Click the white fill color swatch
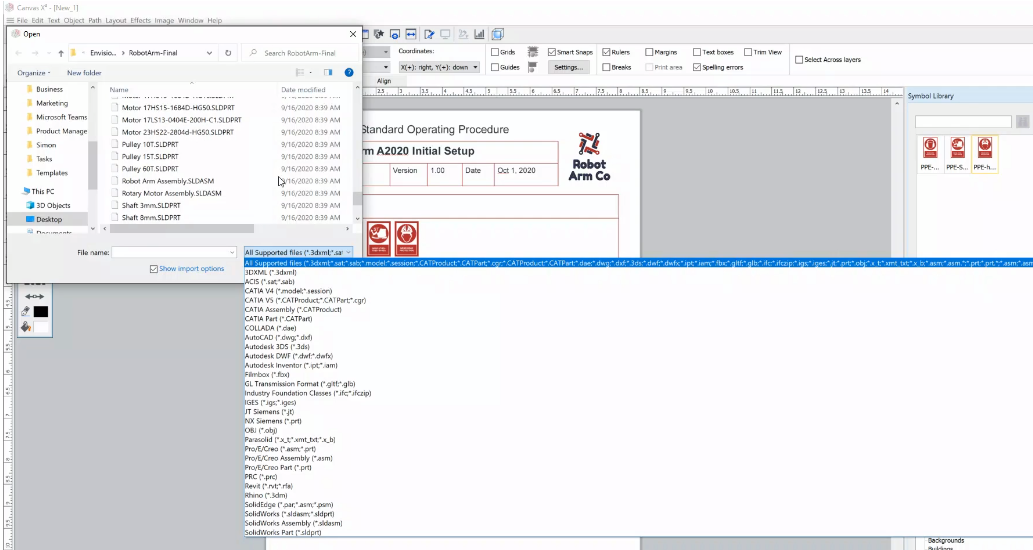Image resolution: width=1033 pixels, height=550 pixels. pyautogui.click(x=41, y=327)
